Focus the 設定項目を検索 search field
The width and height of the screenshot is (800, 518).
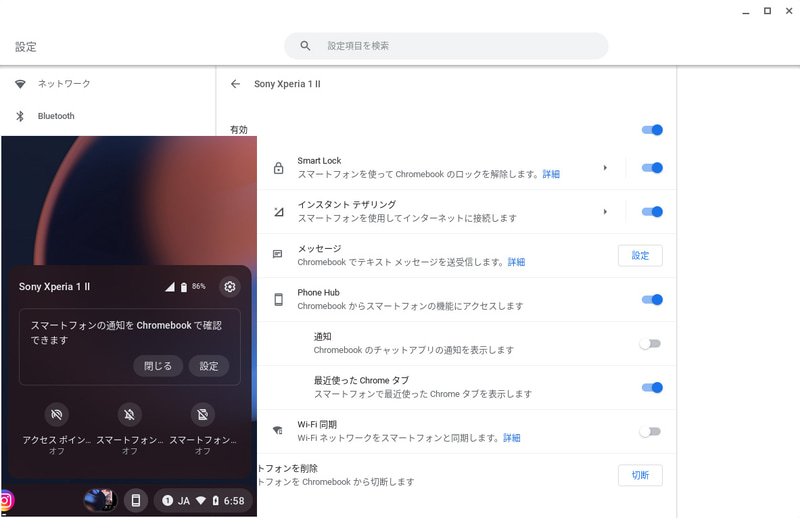[446, 46]
